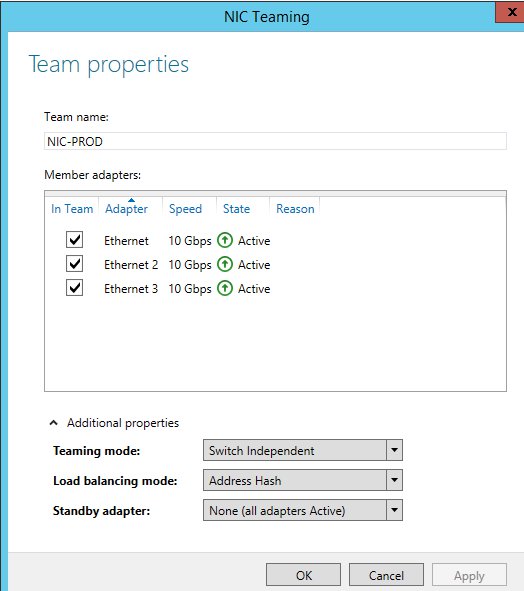Open the Teaming mode dropdown
Viewport: 524px width, 591px height.
click(394, 450)
